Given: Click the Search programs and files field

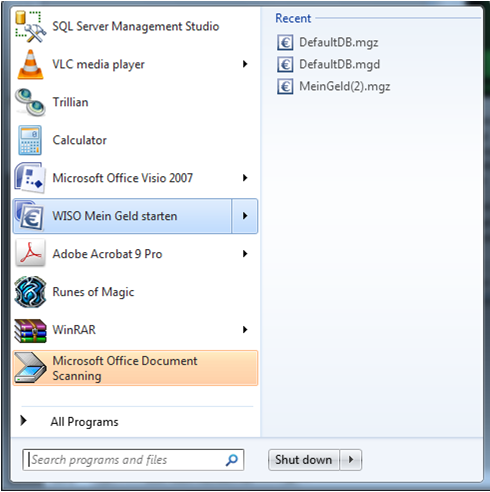Looking at the screenshot, I should coord(133,460).
